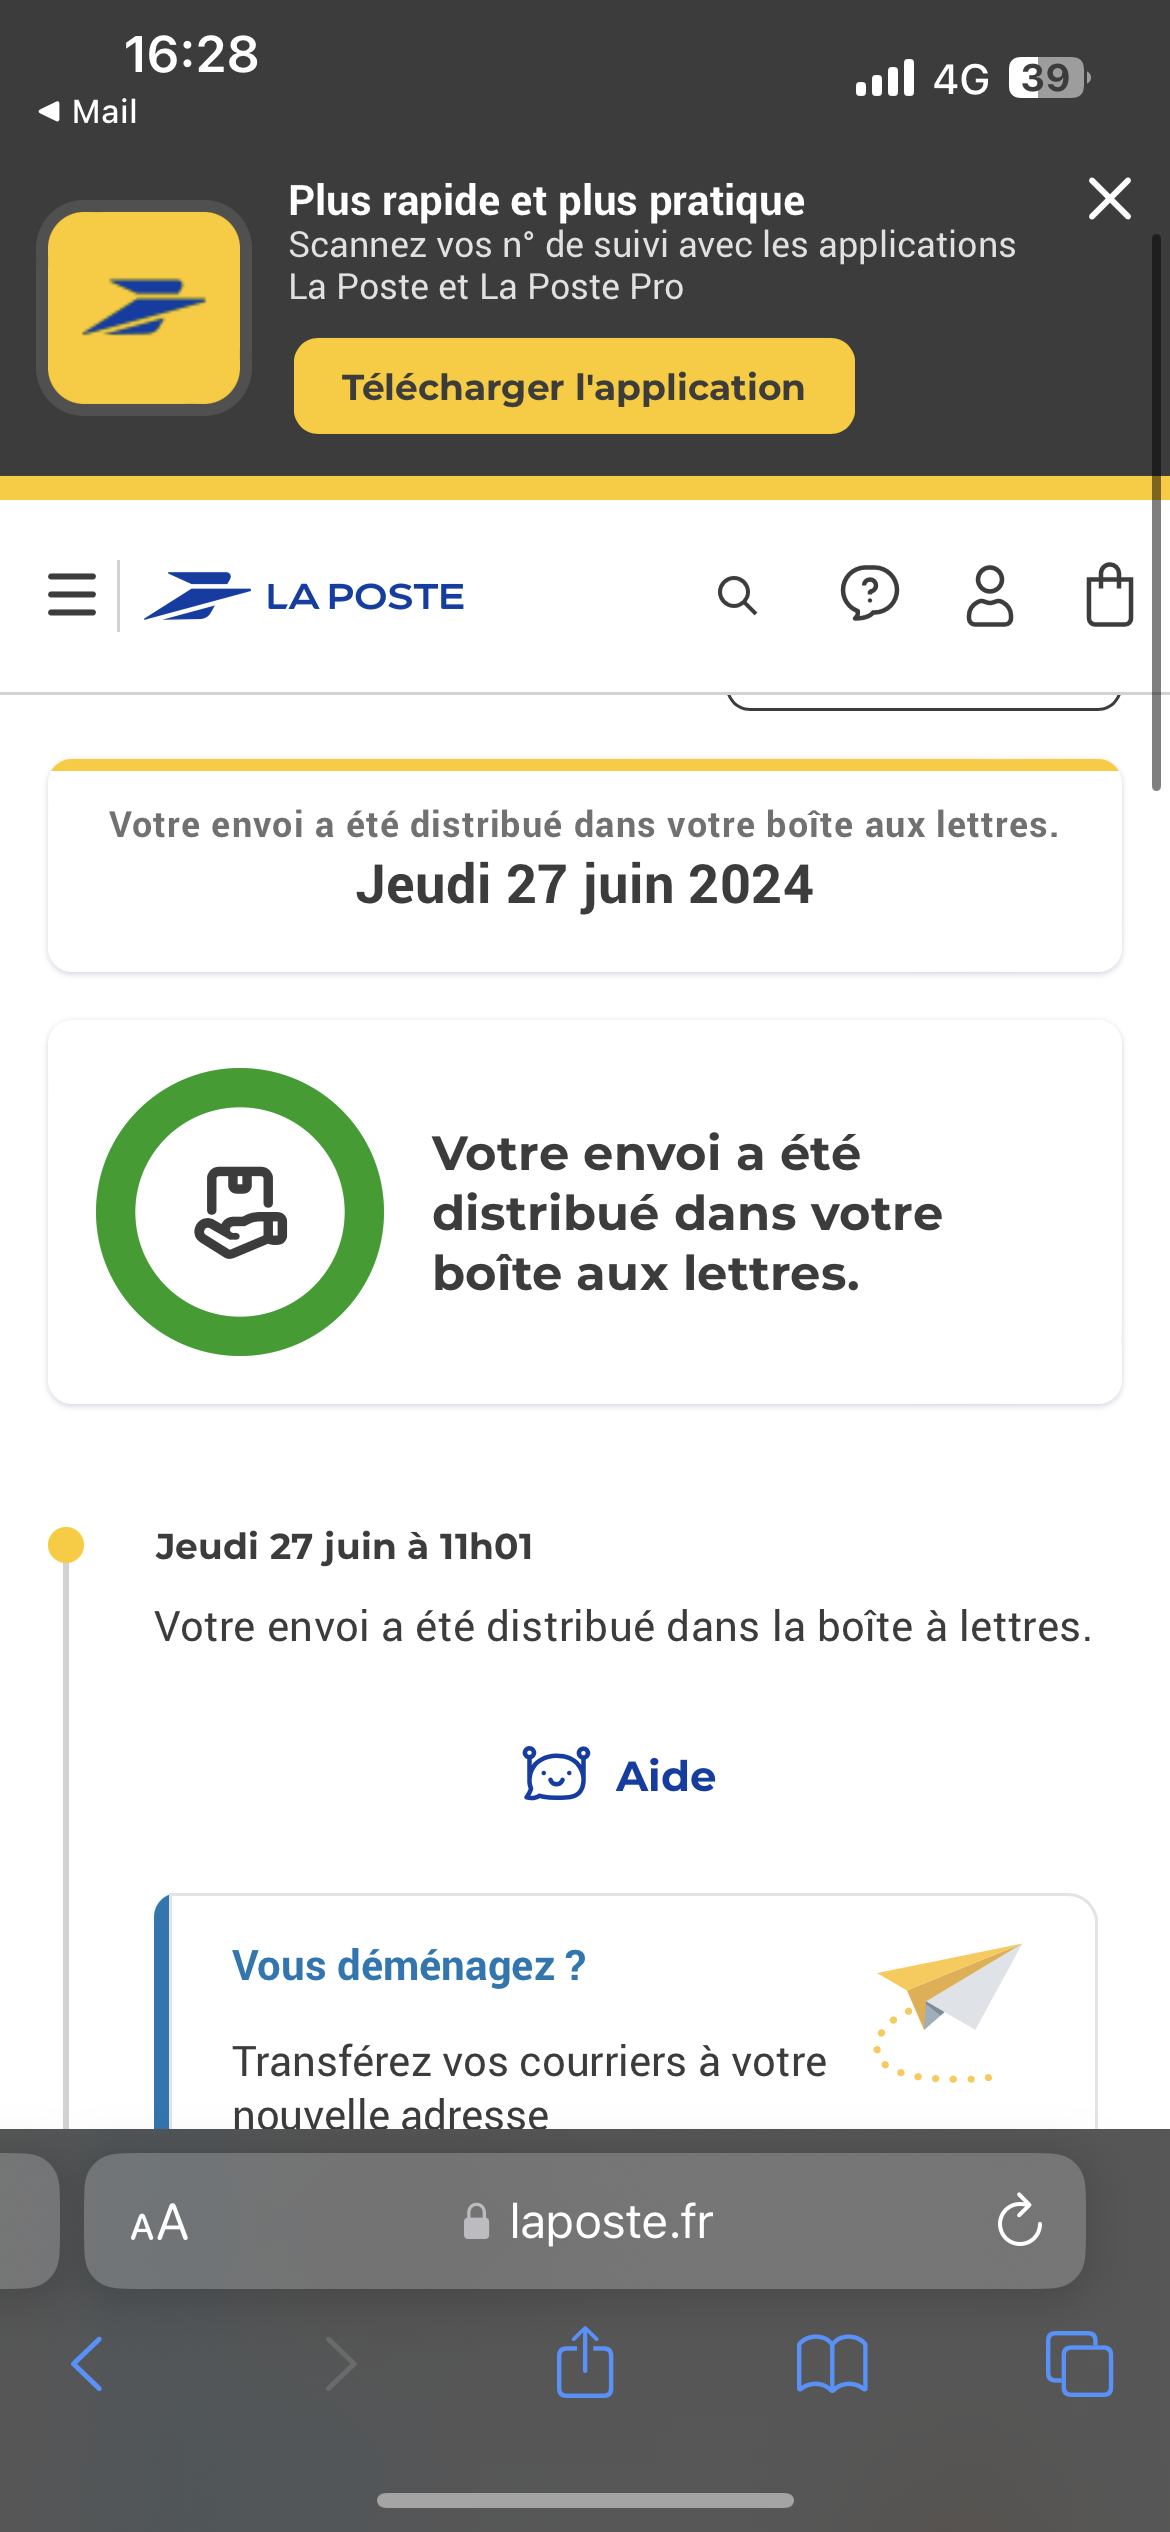Viewport: 1170px width, 2532px height.
Task: Go back to previous page in Safari
Action: pos(88,2364)
